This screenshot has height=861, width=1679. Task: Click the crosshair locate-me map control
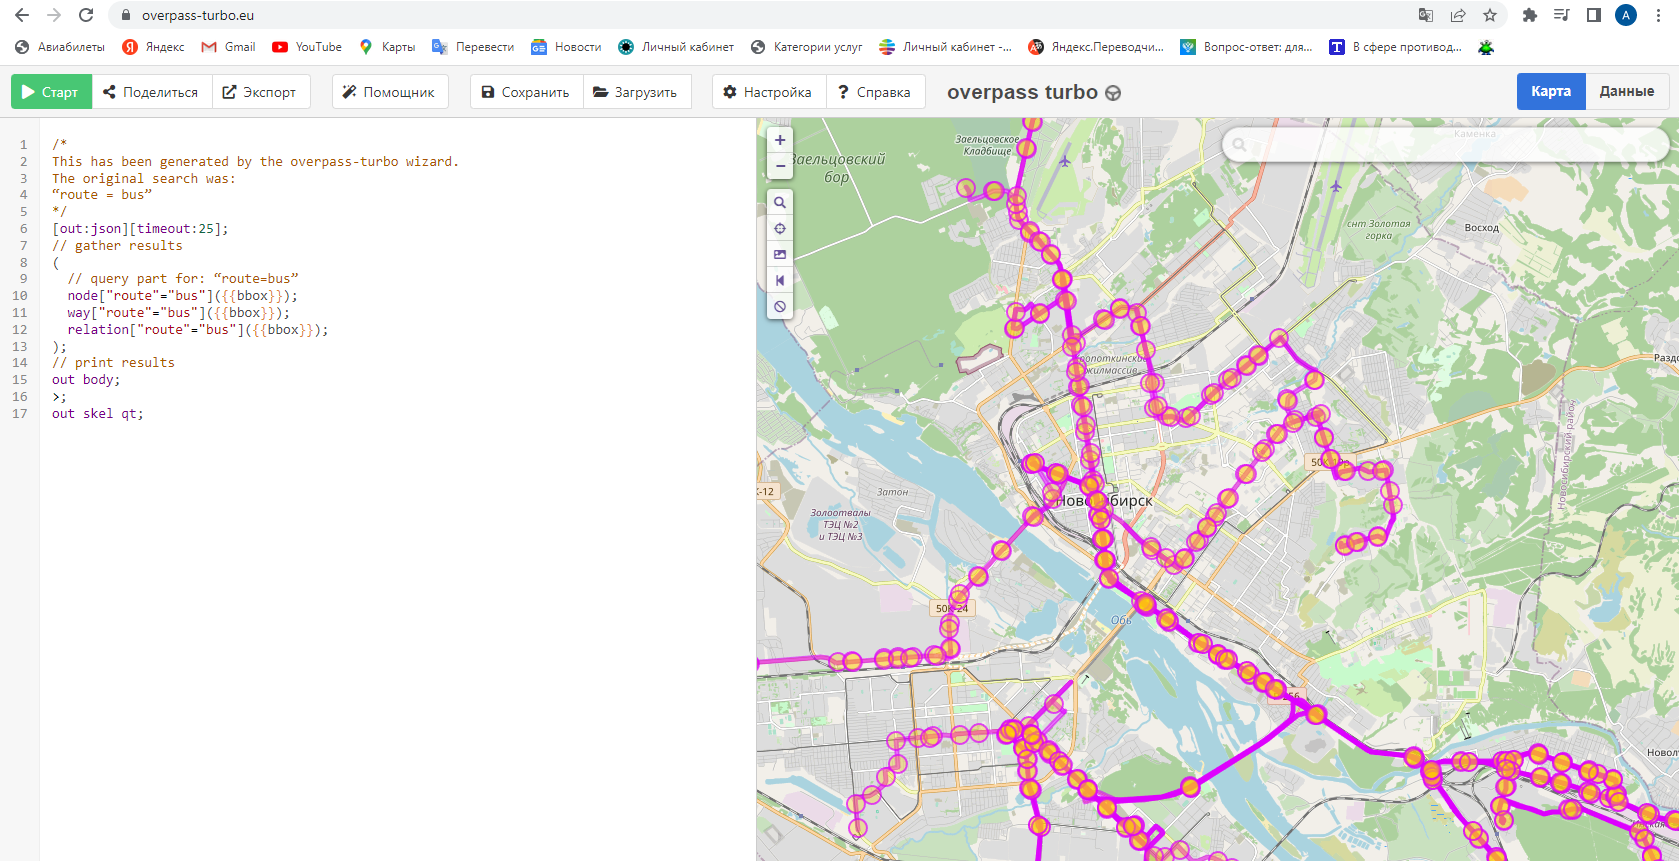780,229
